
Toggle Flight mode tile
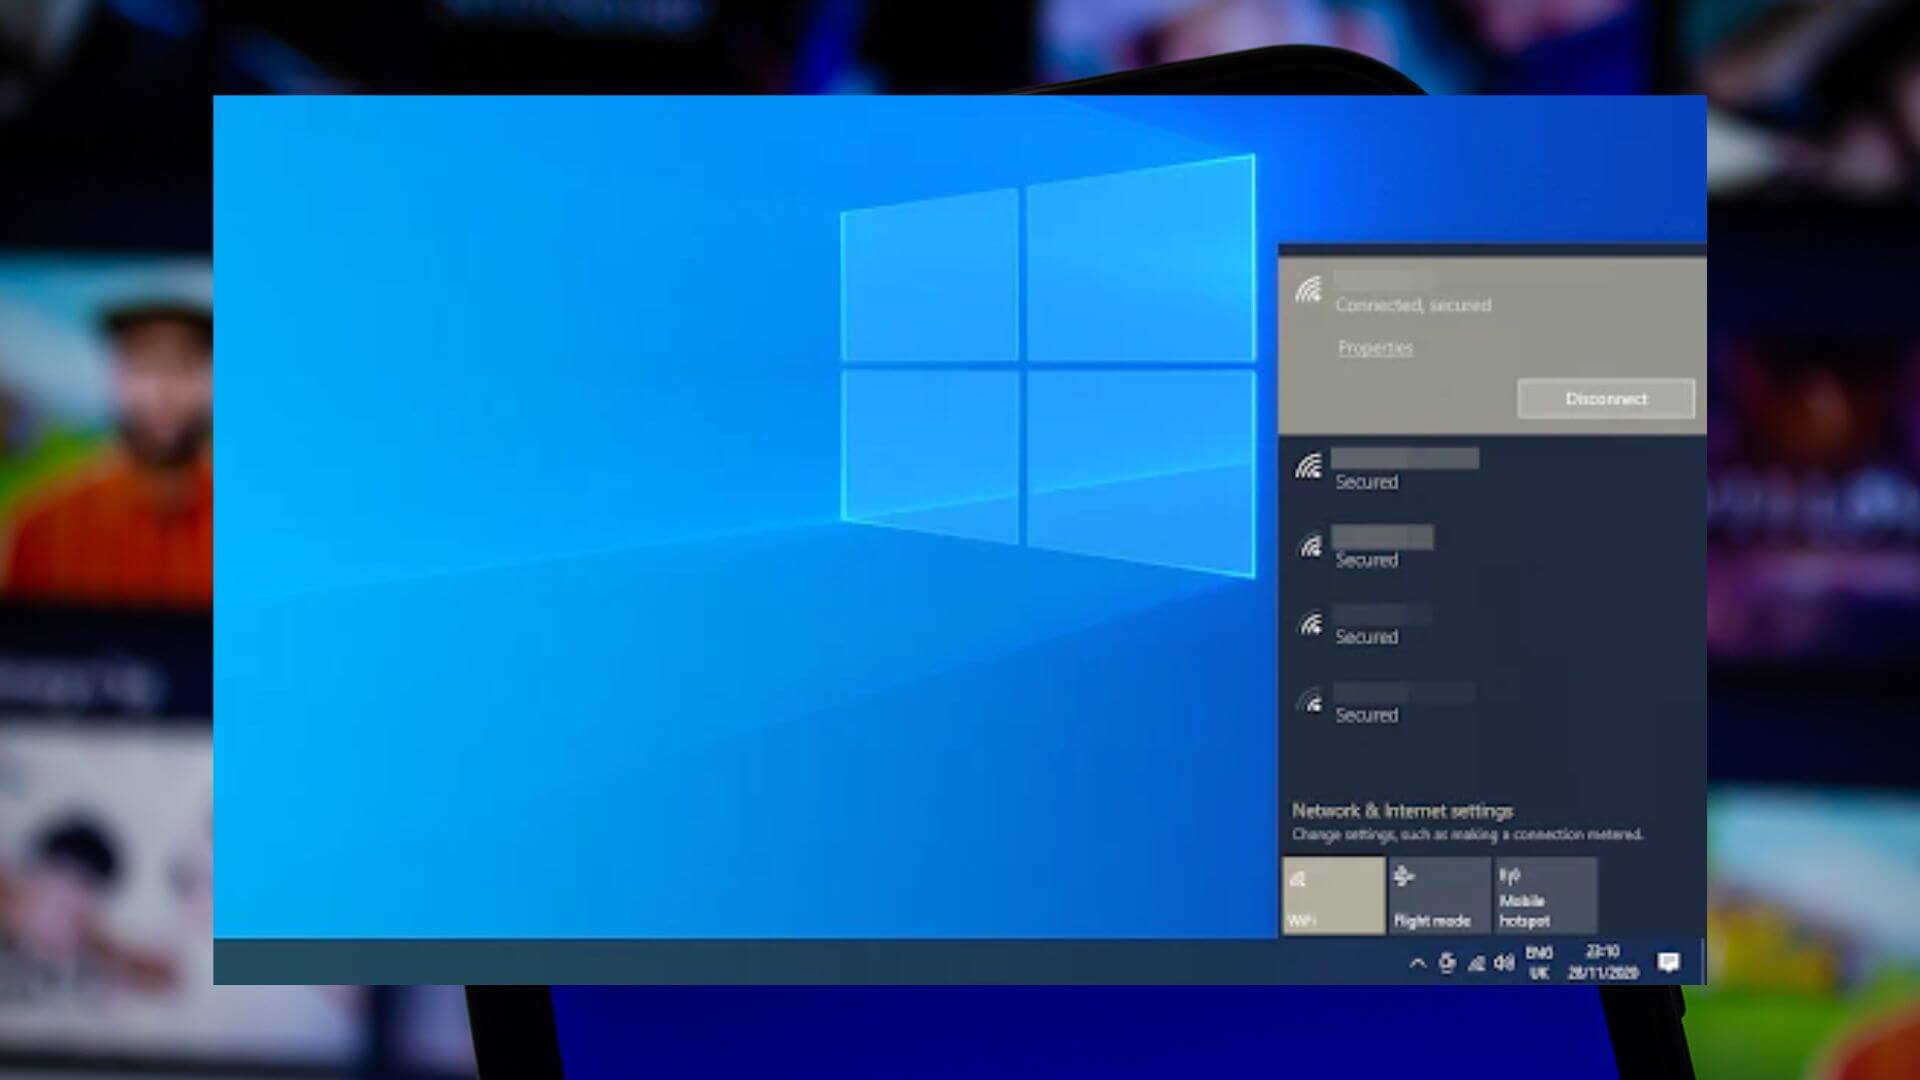[x=1439, y=895]
